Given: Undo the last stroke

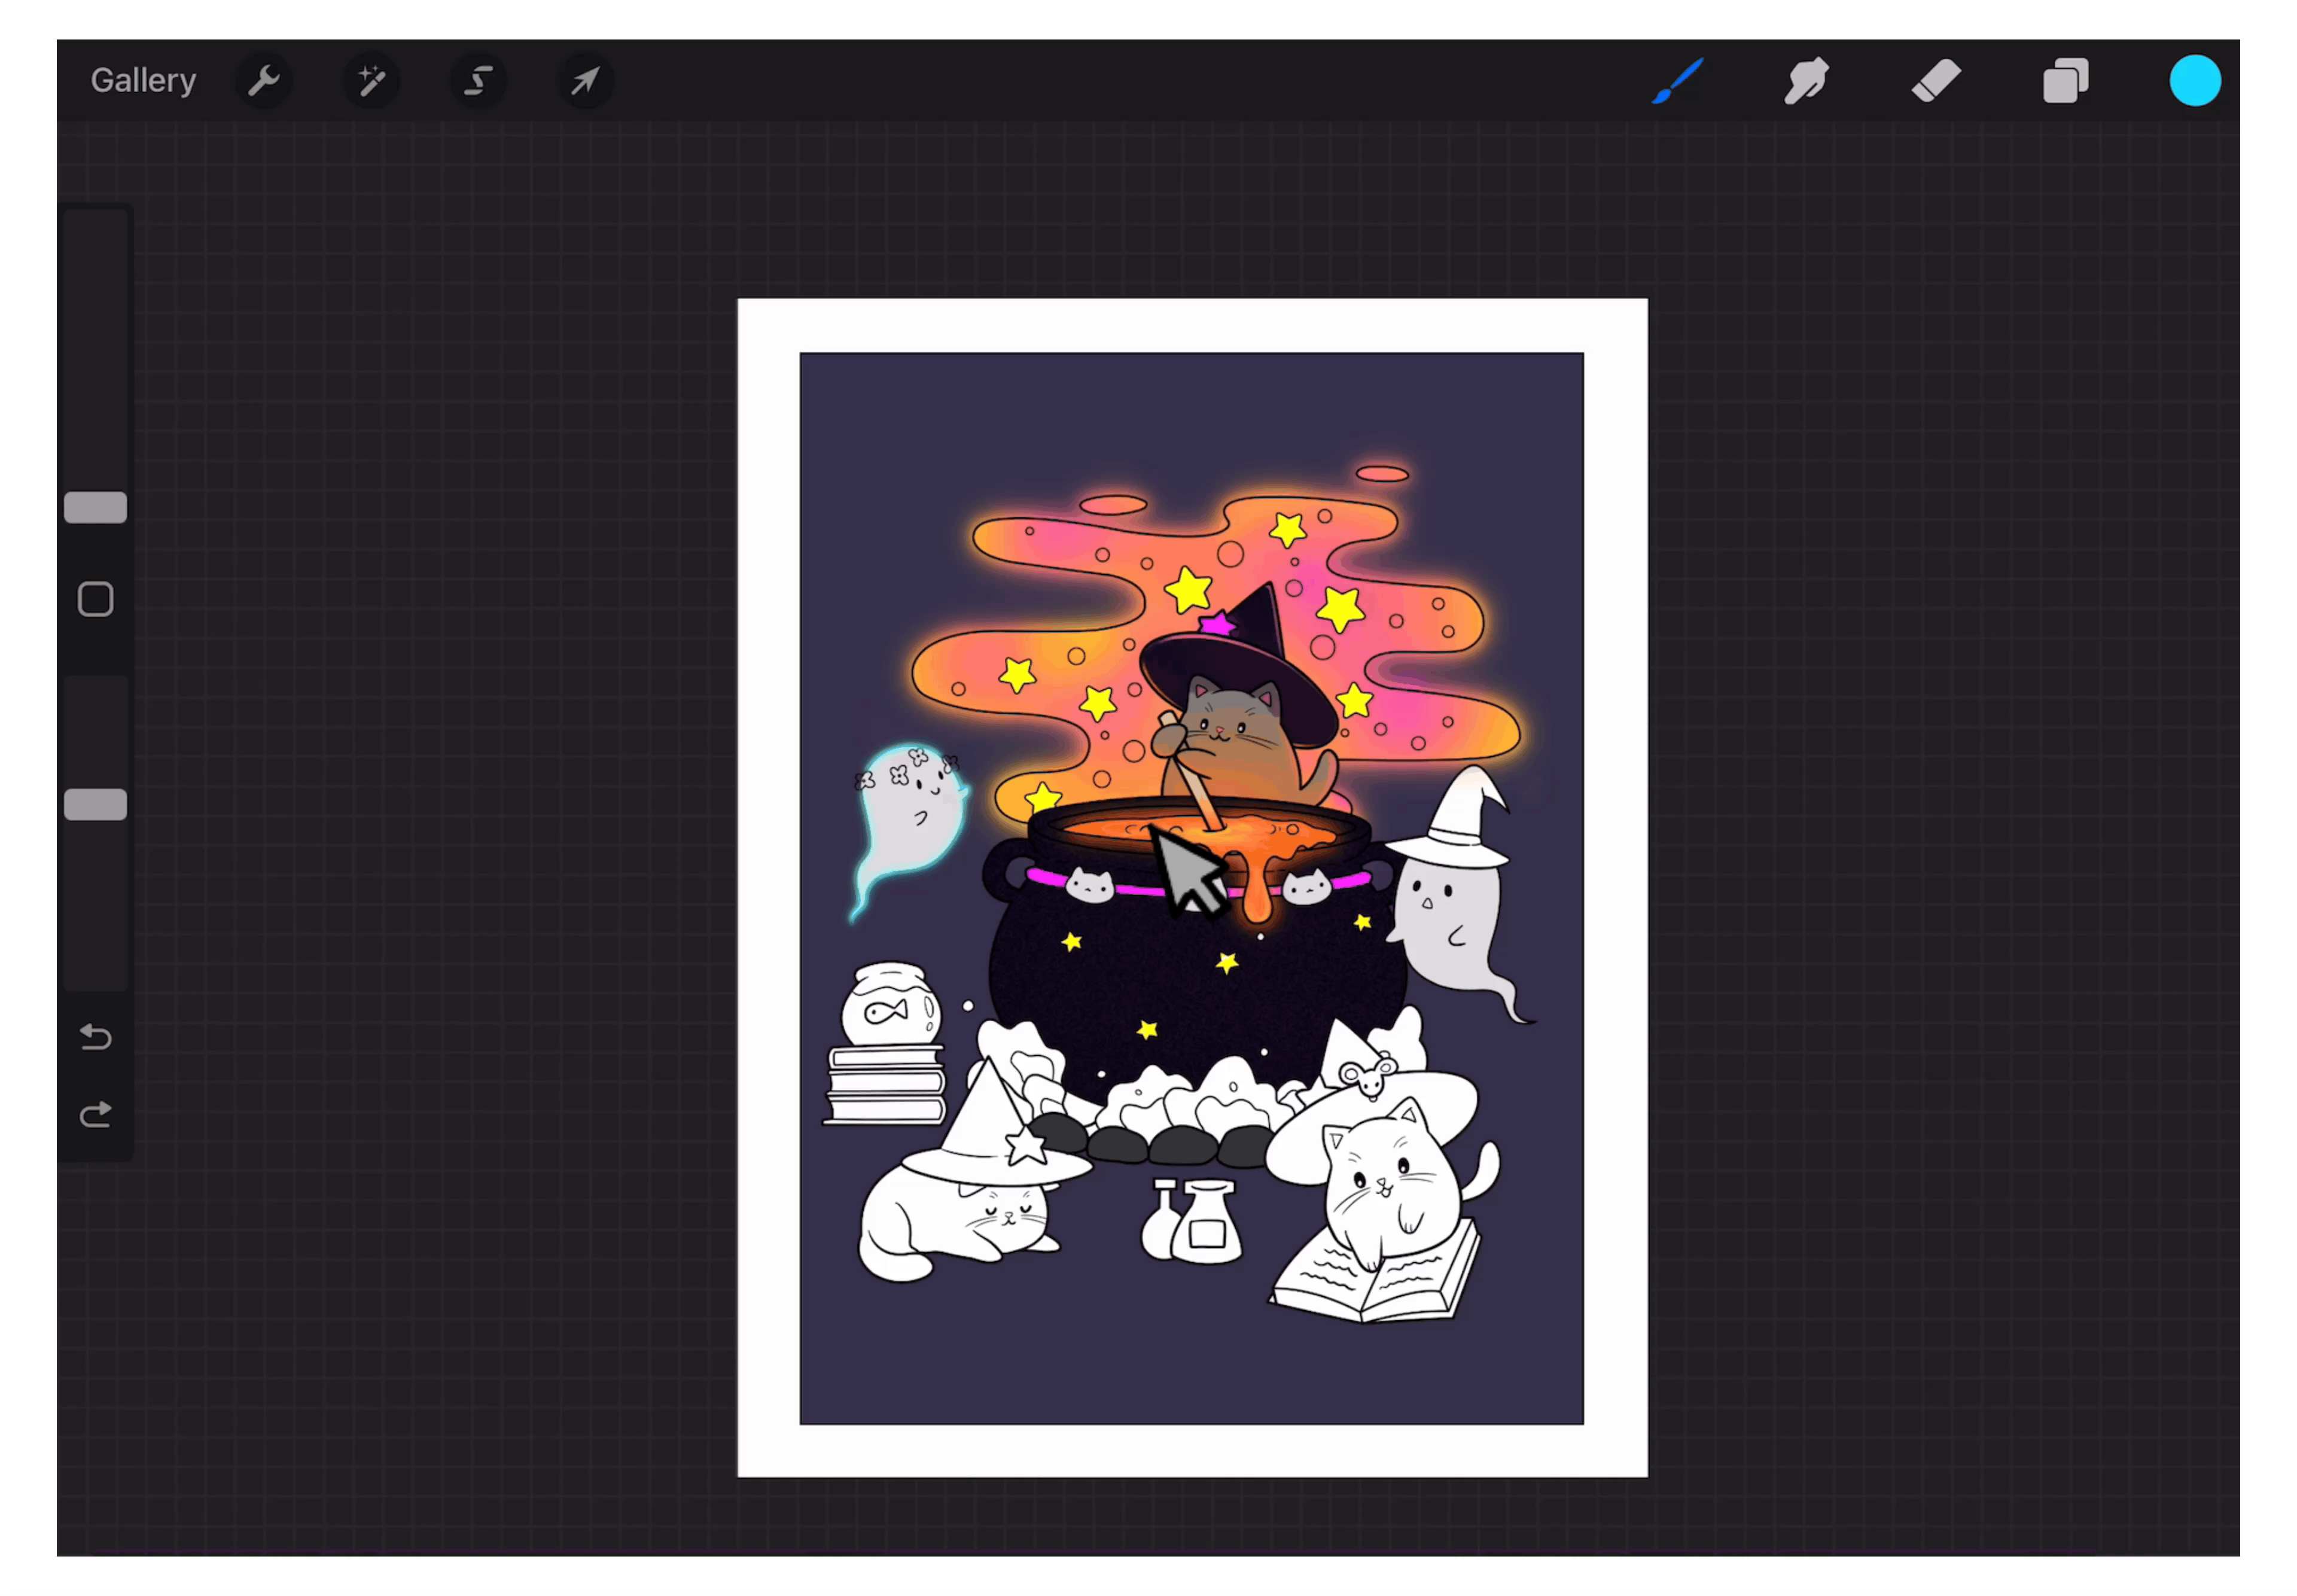Looking at the screenshot, I should 95,1037.
